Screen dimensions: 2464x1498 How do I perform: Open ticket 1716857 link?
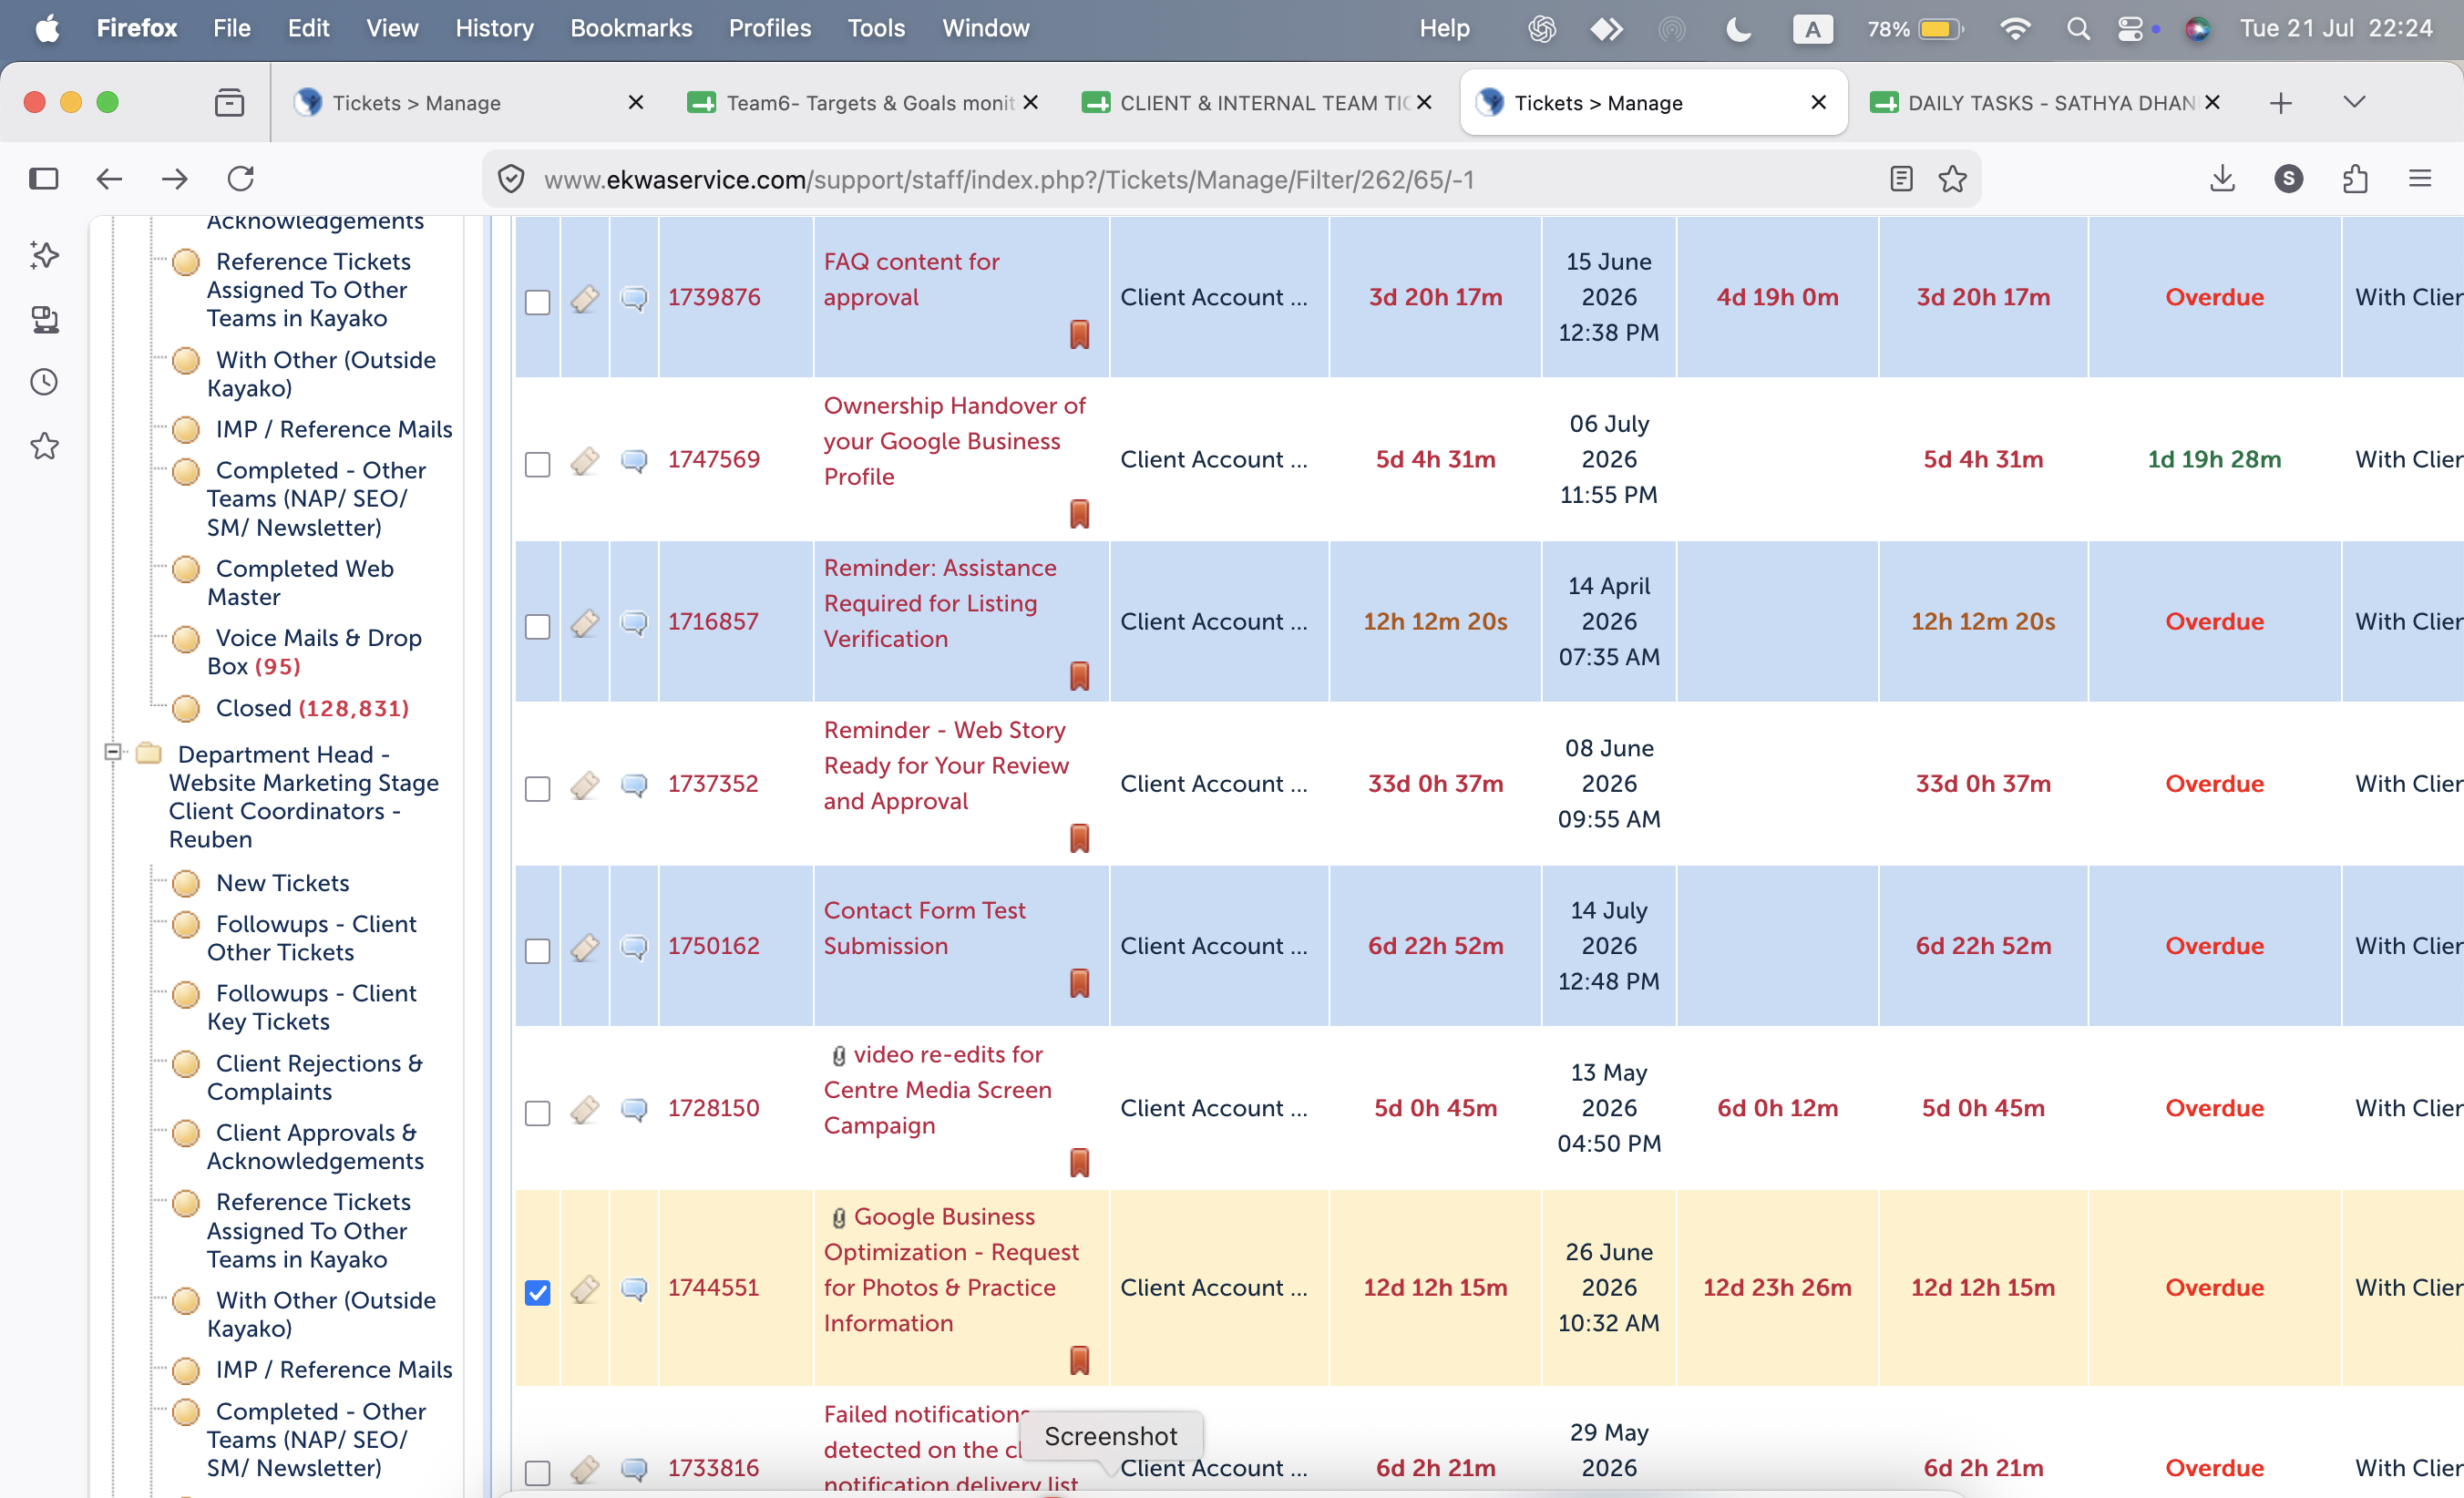[x=713, y=621]
